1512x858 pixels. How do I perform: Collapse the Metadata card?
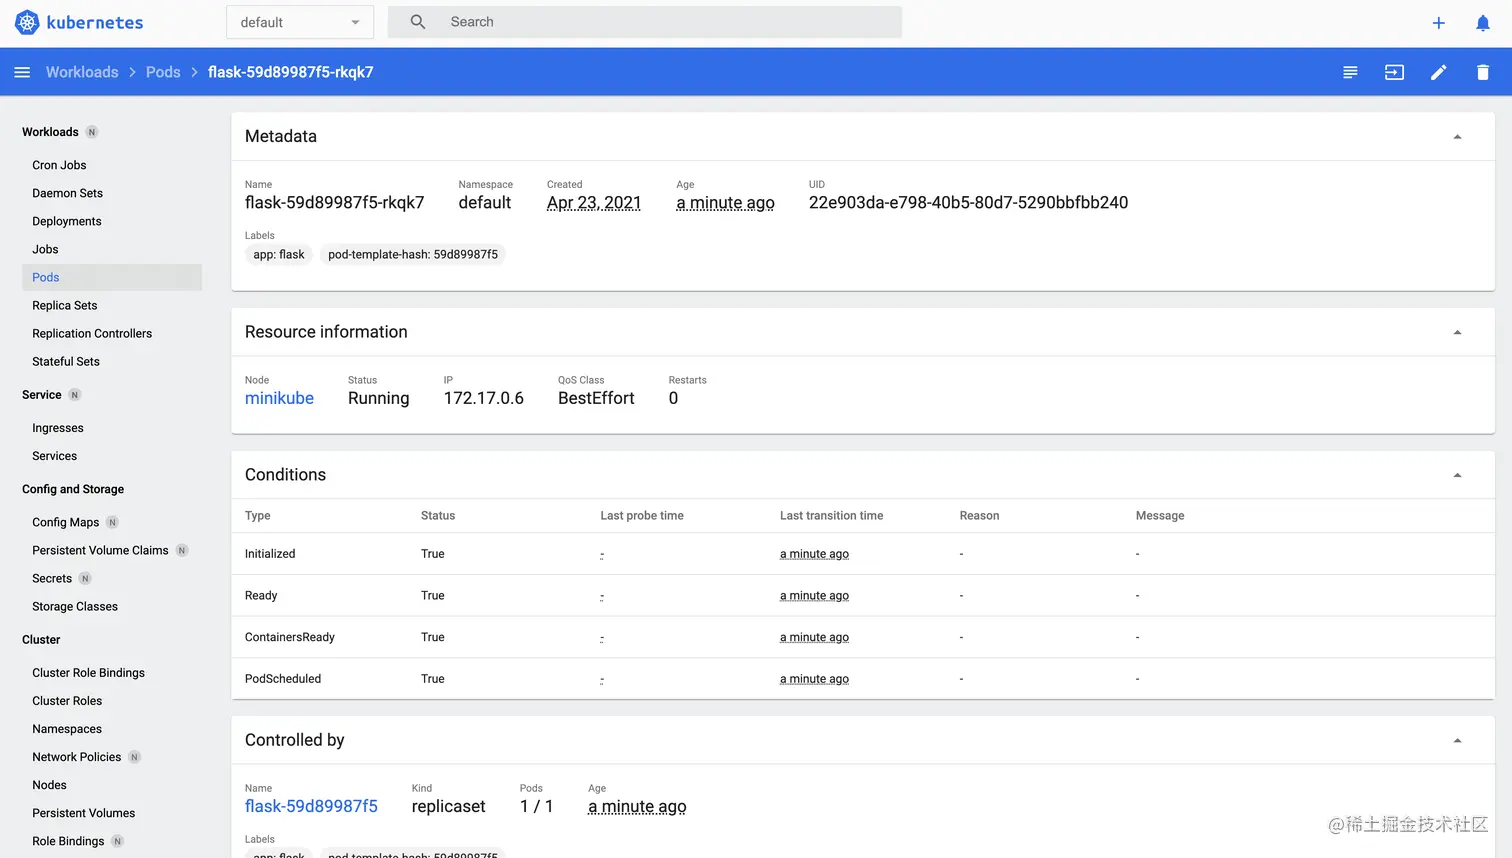click(x=1457, y=137)
